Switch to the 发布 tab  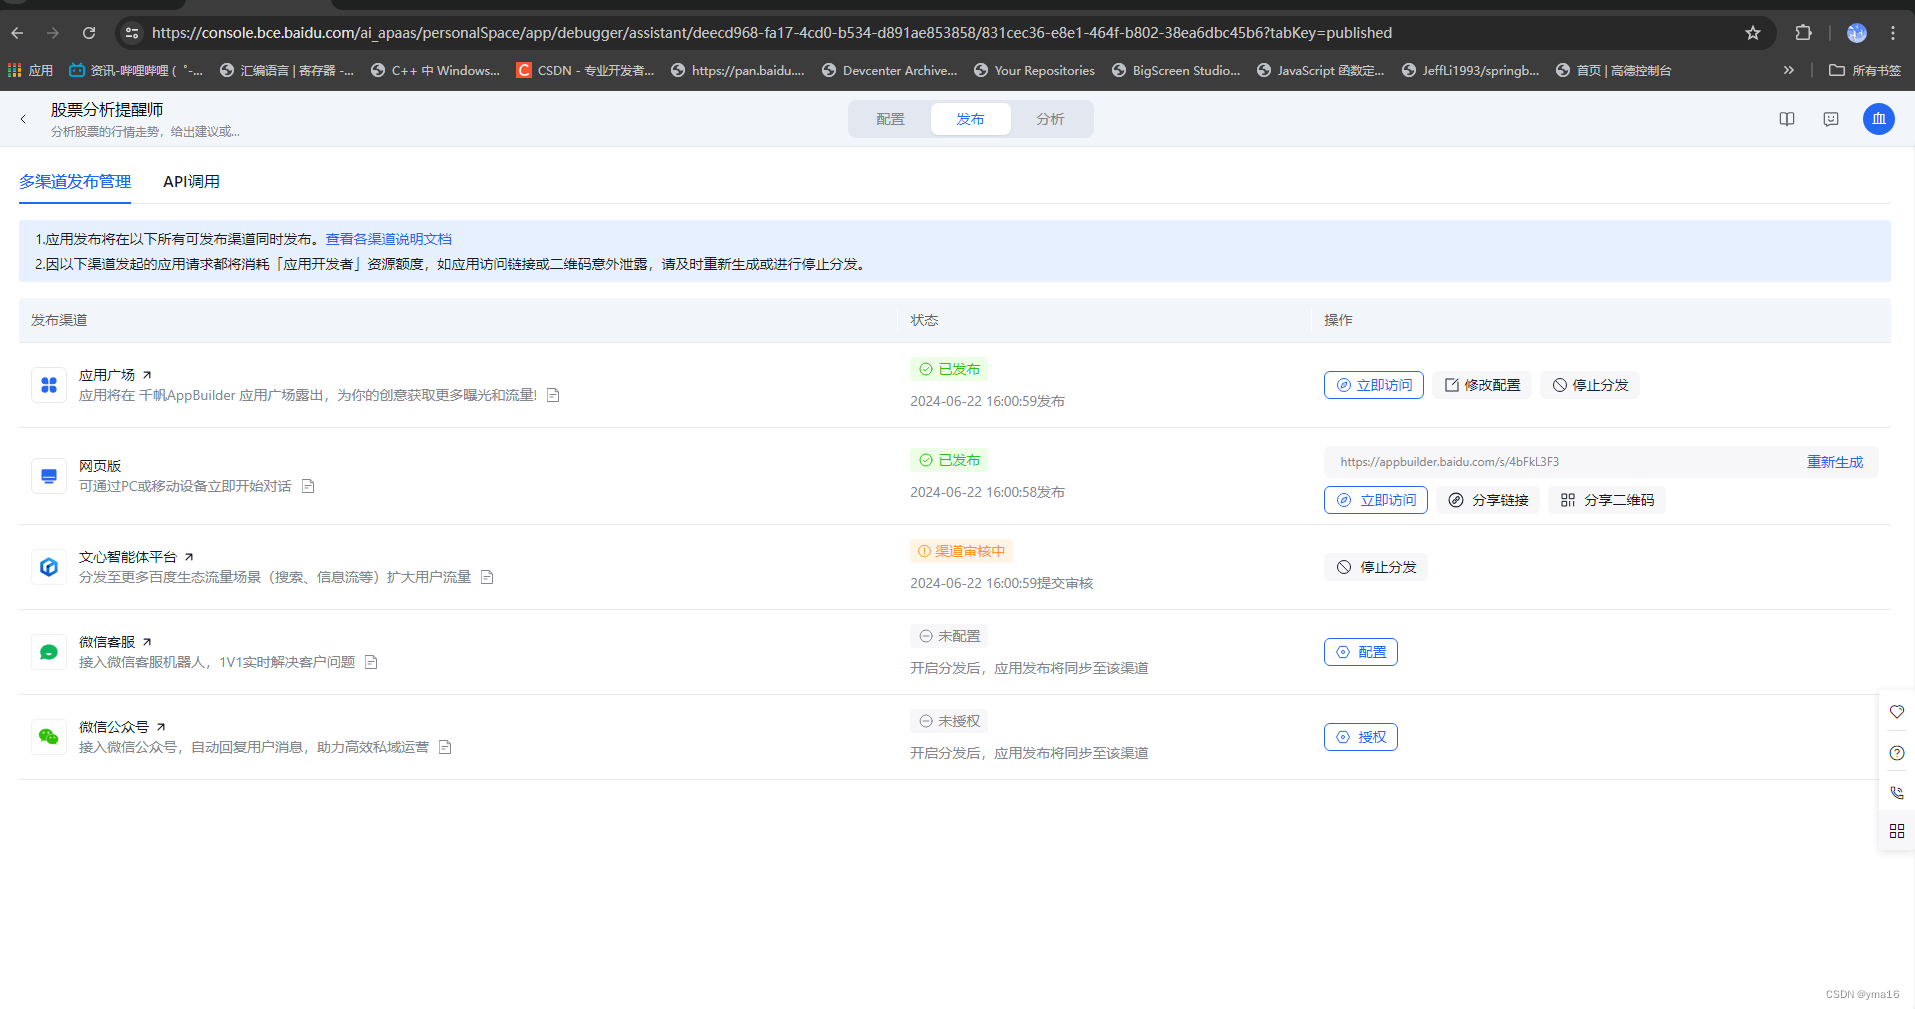pyautogui.click(x=970, y=119)
